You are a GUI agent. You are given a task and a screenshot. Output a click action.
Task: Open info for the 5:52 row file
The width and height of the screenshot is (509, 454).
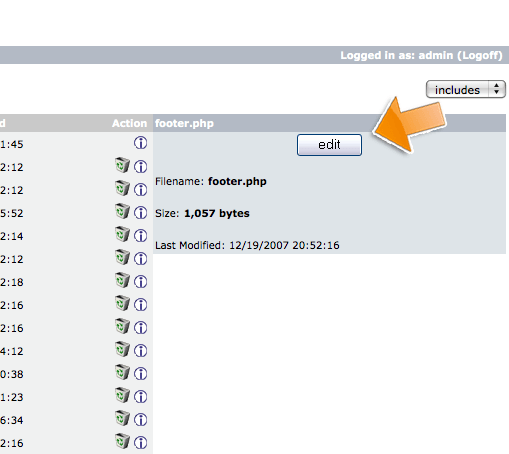click(140, 212)
